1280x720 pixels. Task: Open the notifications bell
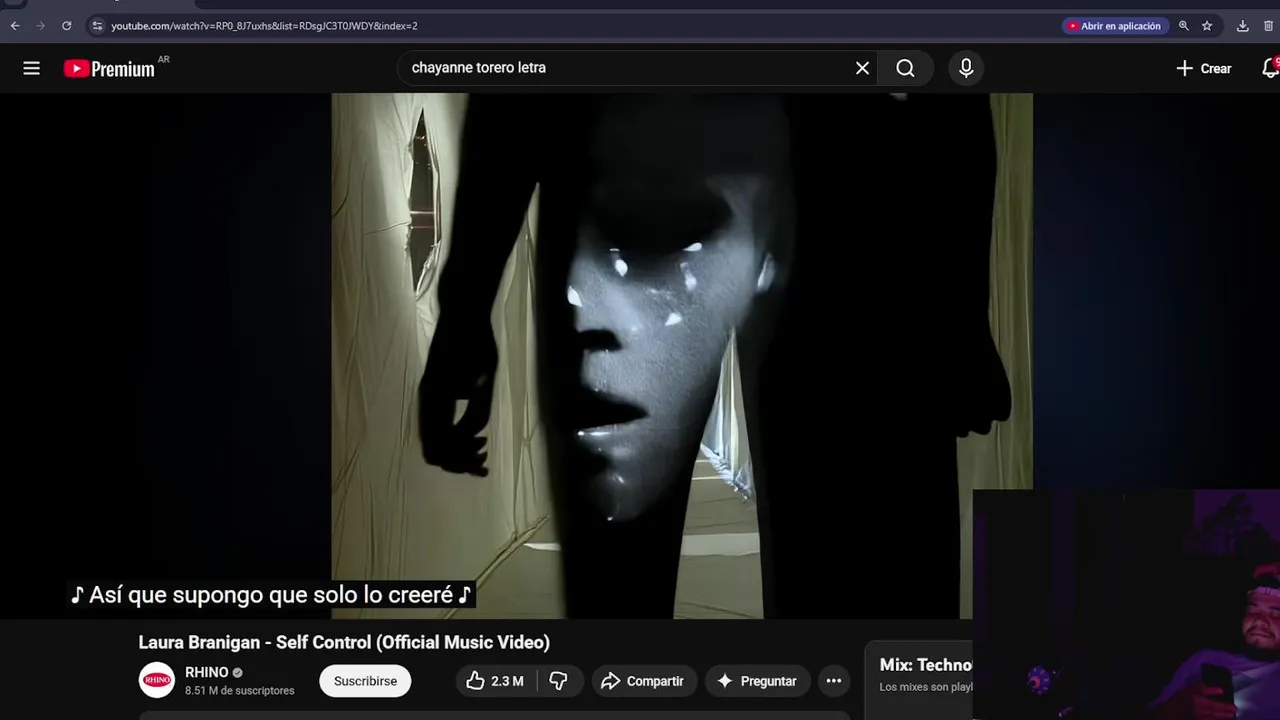tap(1270, 68)
